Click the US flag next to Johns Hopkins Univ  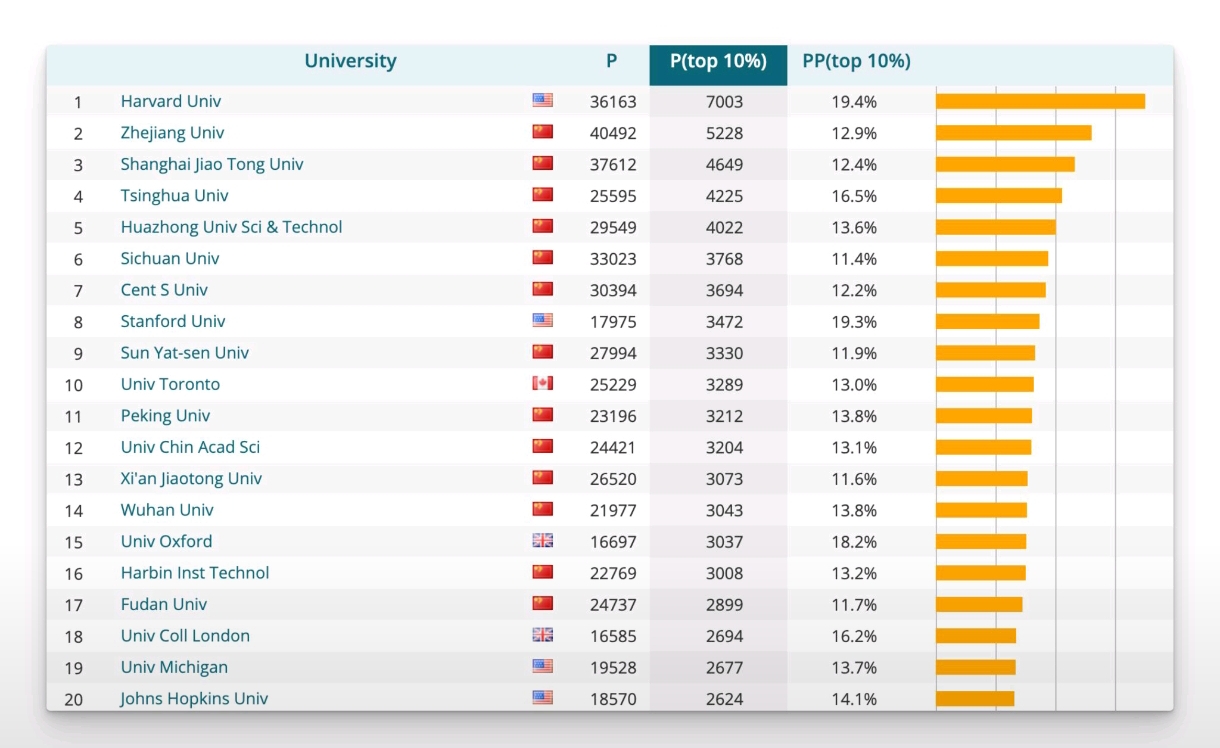tap(542, 697)
